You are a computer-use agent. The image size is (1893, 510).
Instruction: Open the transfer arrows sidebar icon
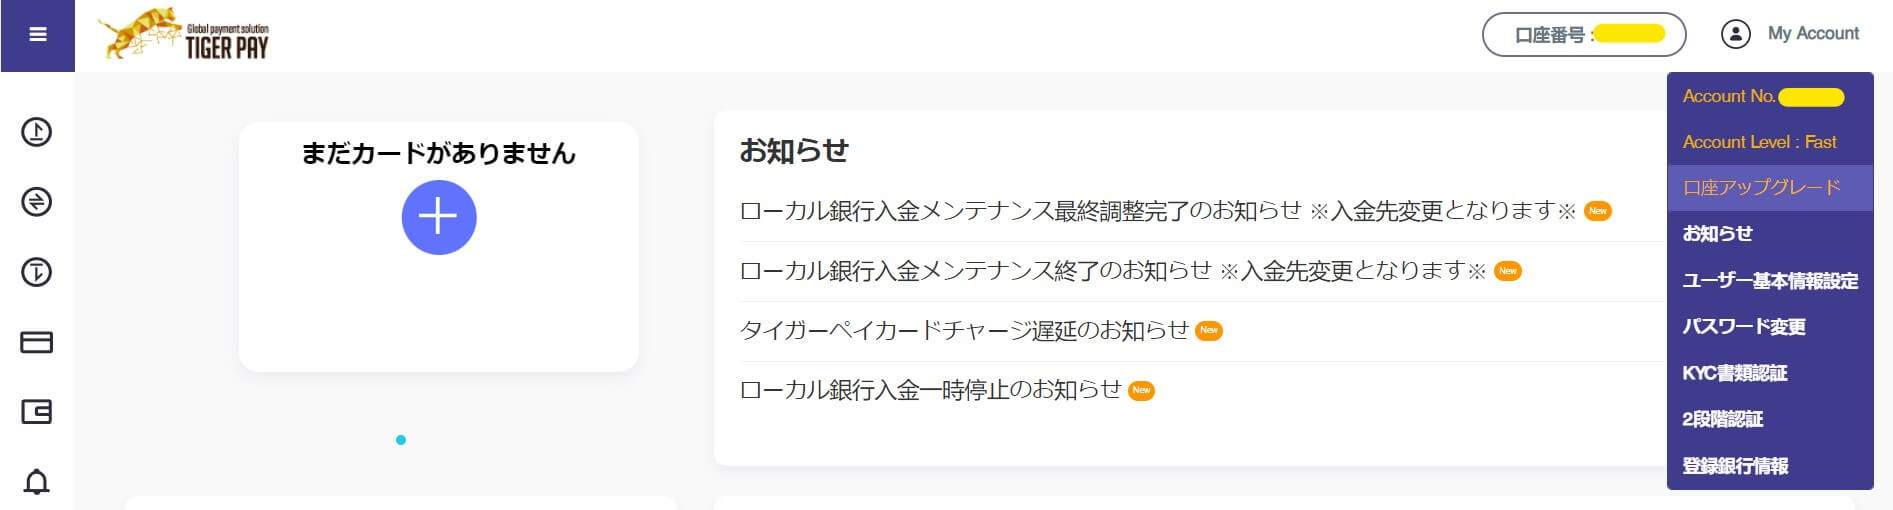tap(37, 202)
